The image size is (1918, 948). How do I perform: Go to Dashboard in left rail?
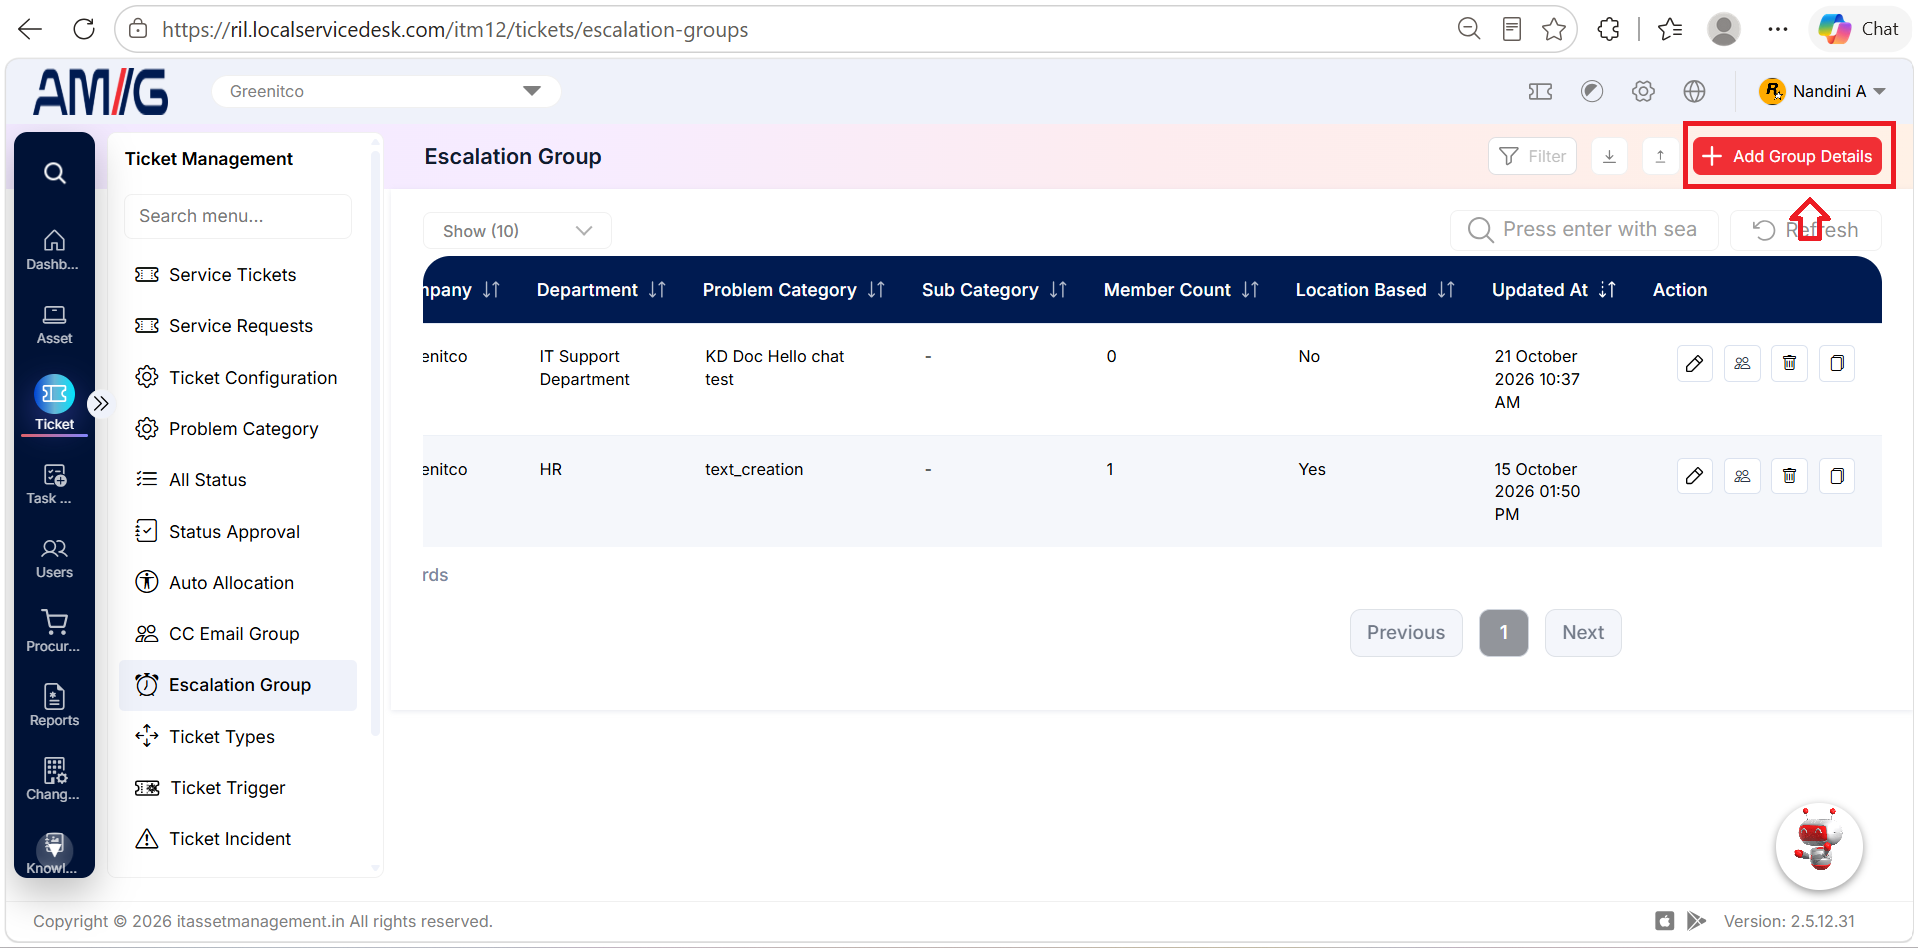pos(54,250)
